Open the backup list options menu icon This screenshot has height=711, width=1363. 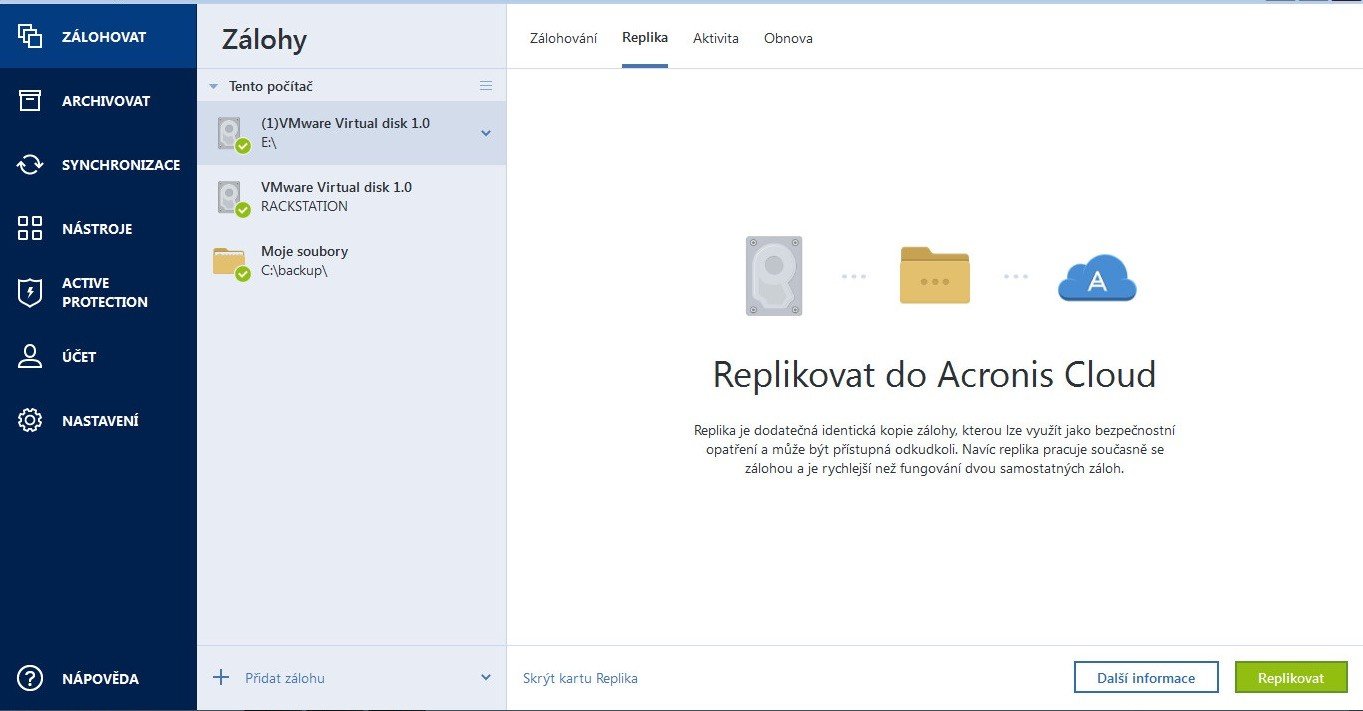click(486, 86)
